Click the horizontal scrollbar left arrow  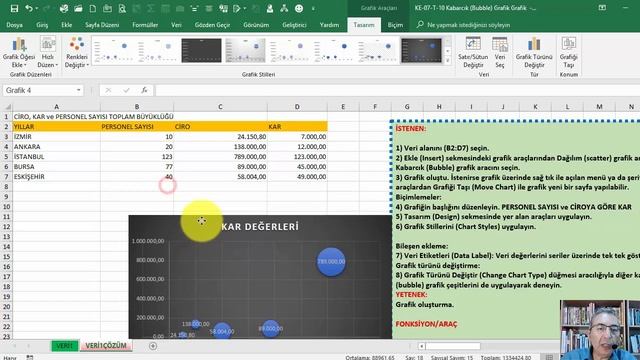[421, 346]
